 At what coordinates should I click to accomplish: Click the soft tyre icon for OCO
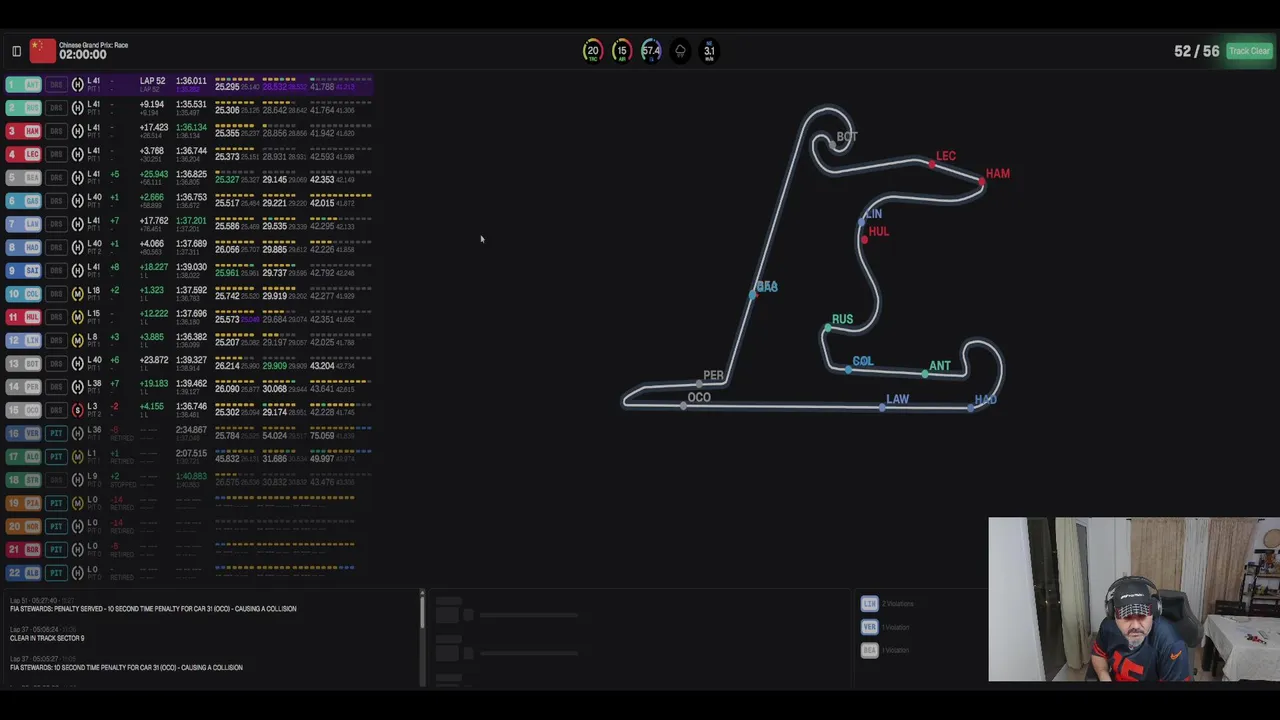(78, 410)
